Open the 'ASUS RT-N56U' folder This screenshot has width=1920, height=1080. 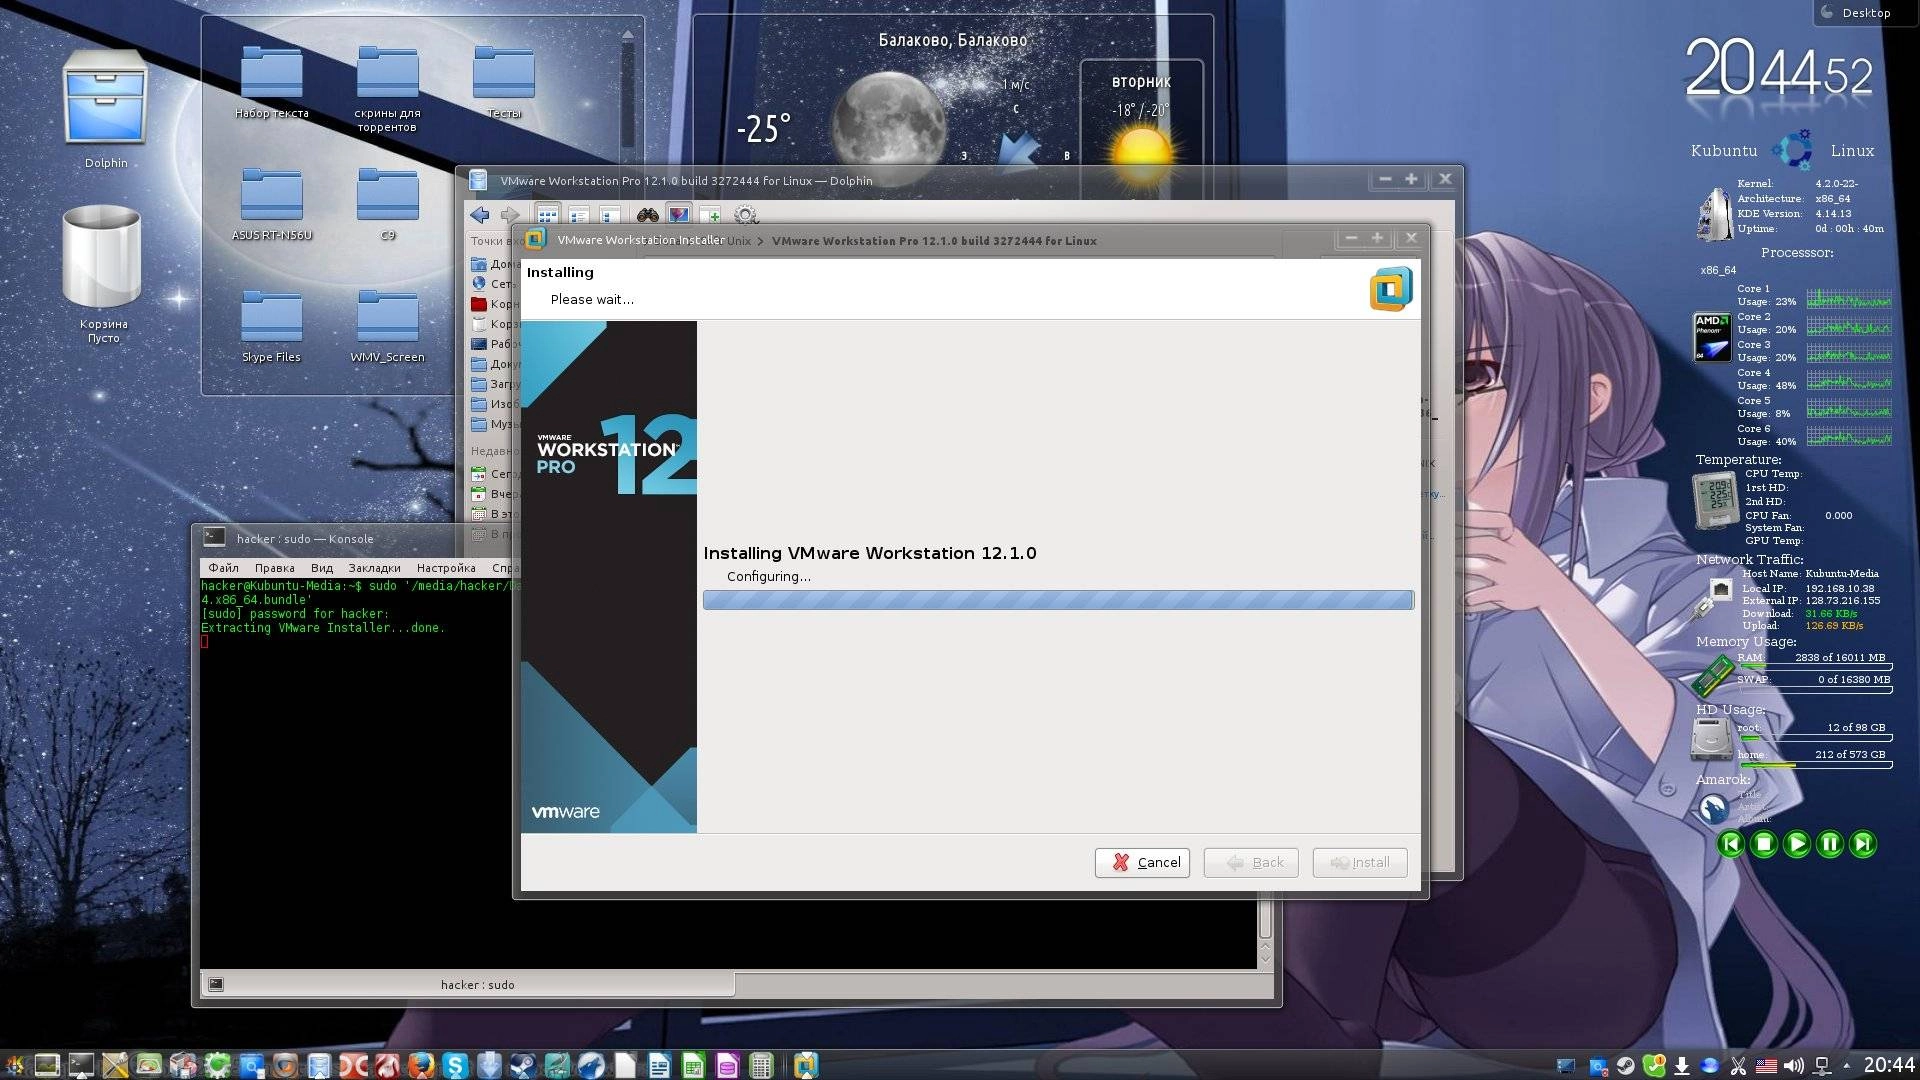point(272,204)
